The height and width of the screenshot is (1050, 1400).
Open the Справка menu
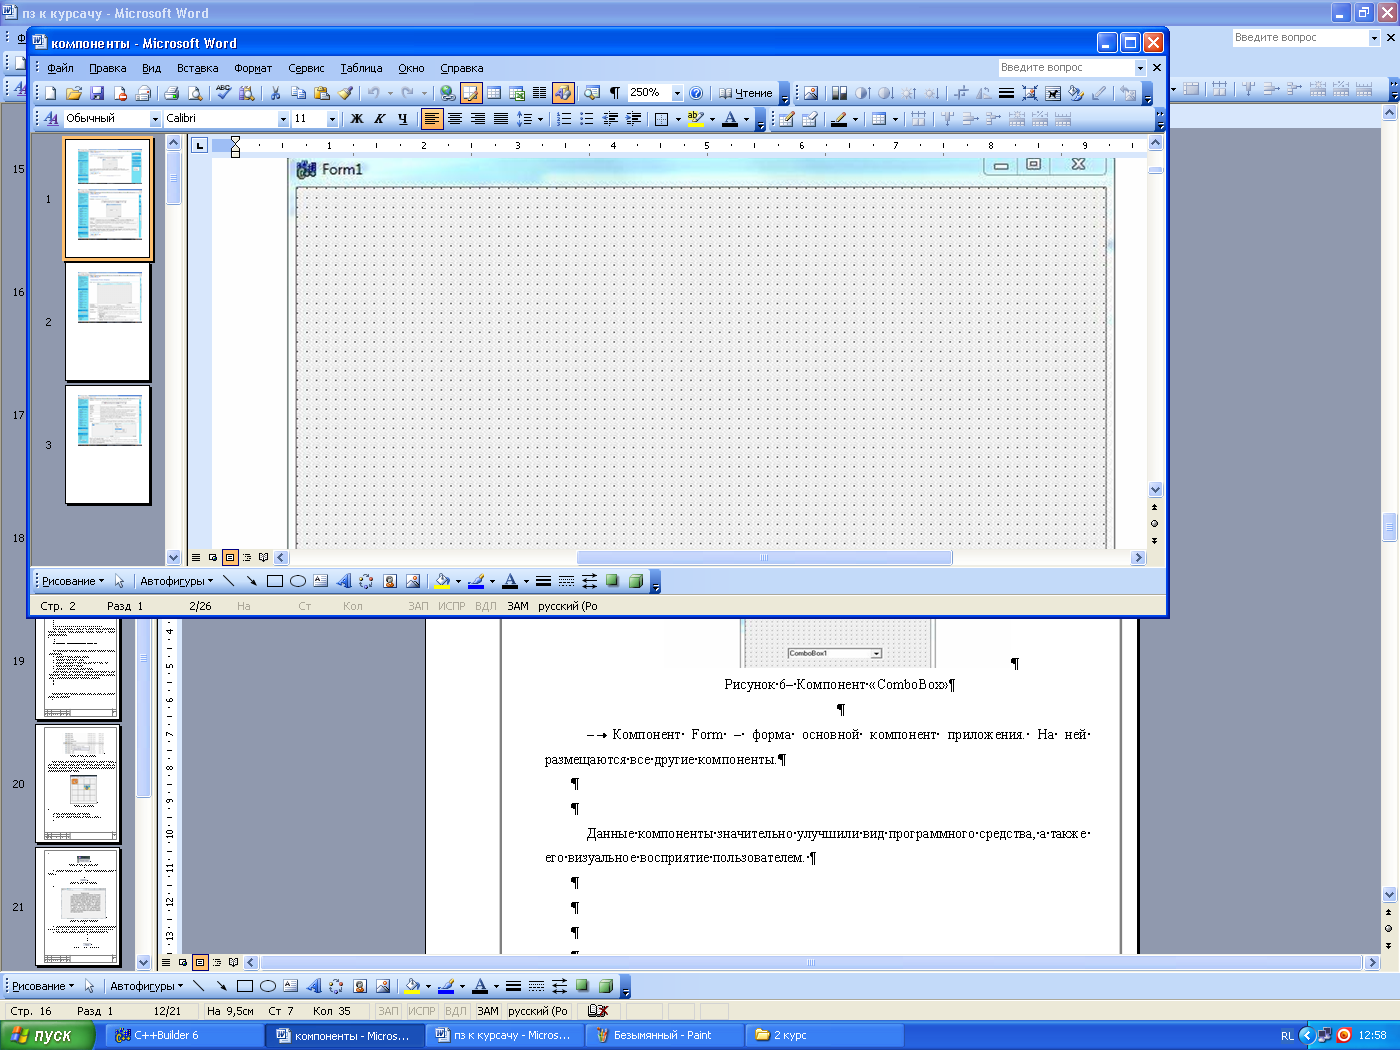461,68
